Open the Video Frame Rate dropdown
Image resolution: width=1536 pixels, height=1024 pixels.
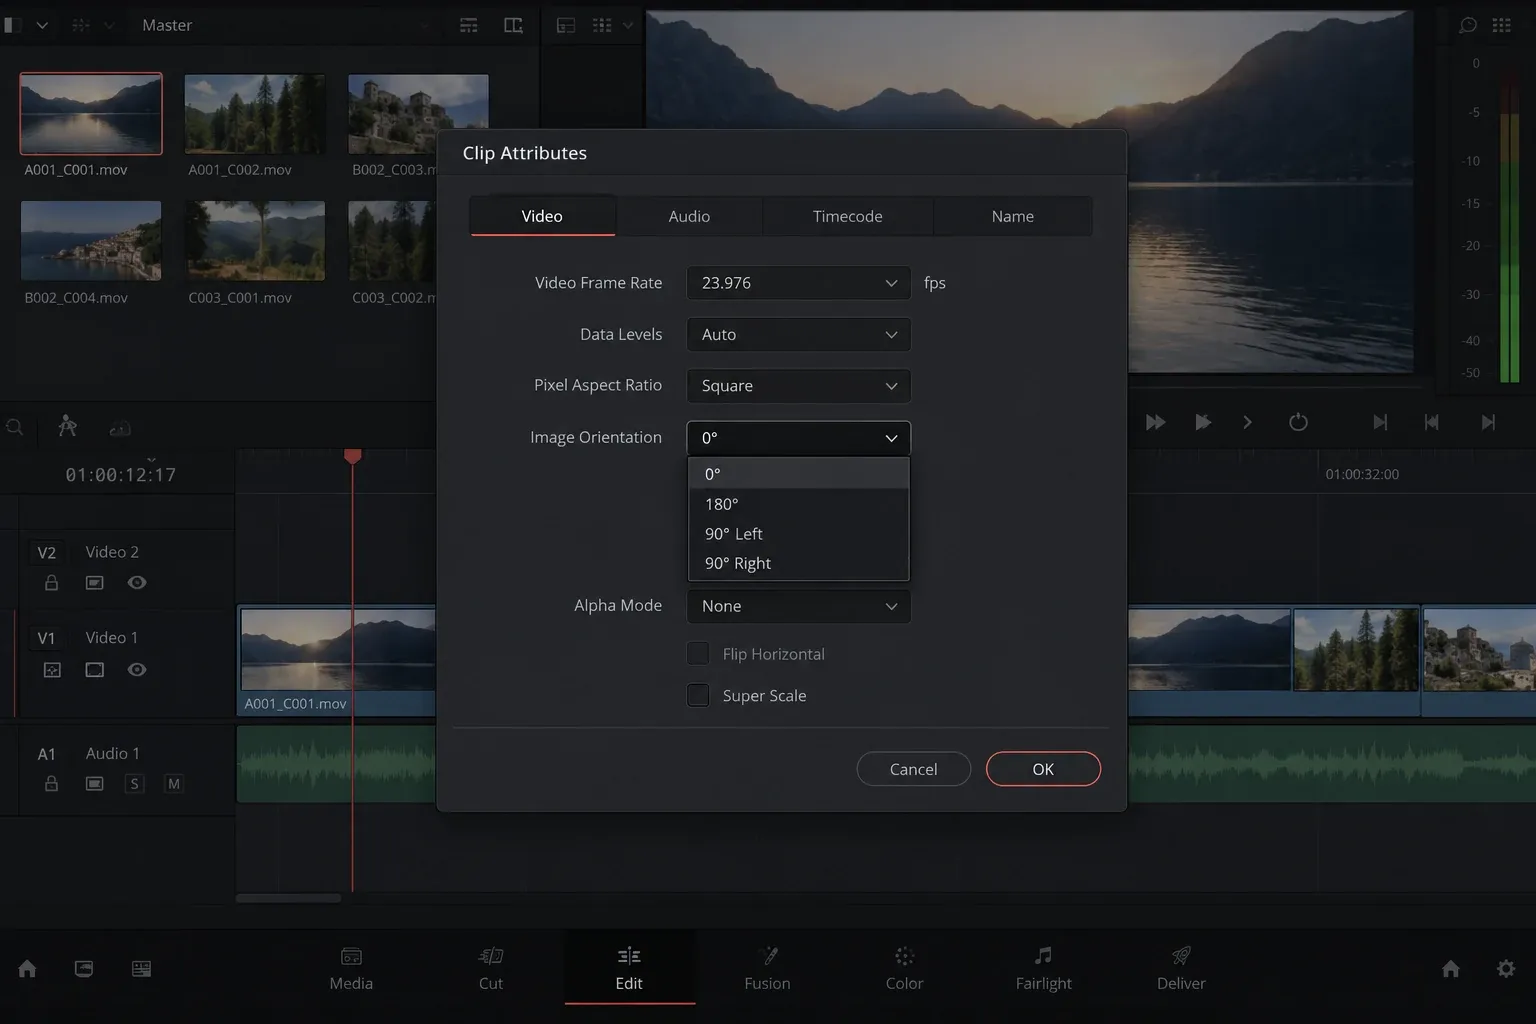point(798,283)
